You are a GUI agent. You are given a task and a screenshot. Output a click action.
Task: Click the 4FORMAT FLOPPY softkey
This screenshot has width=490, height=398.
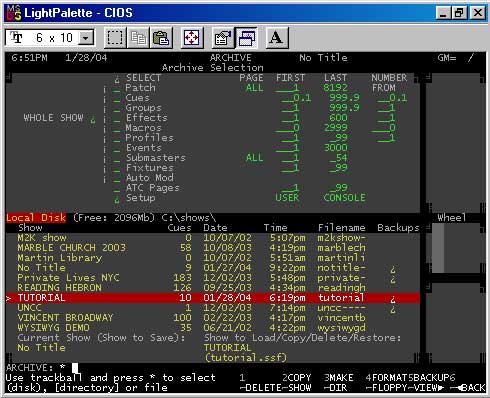386,383
